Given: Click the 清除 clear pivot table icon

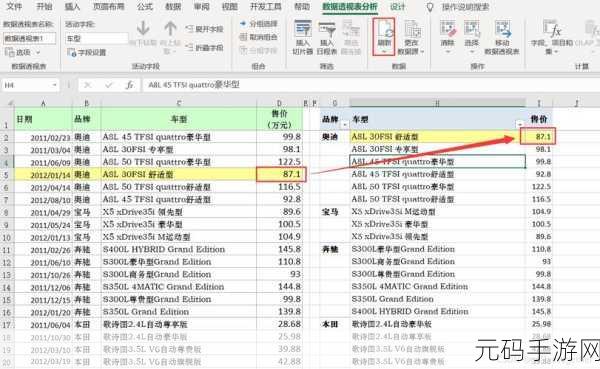Looking at the screenshot, I should (x=447, y=29).
